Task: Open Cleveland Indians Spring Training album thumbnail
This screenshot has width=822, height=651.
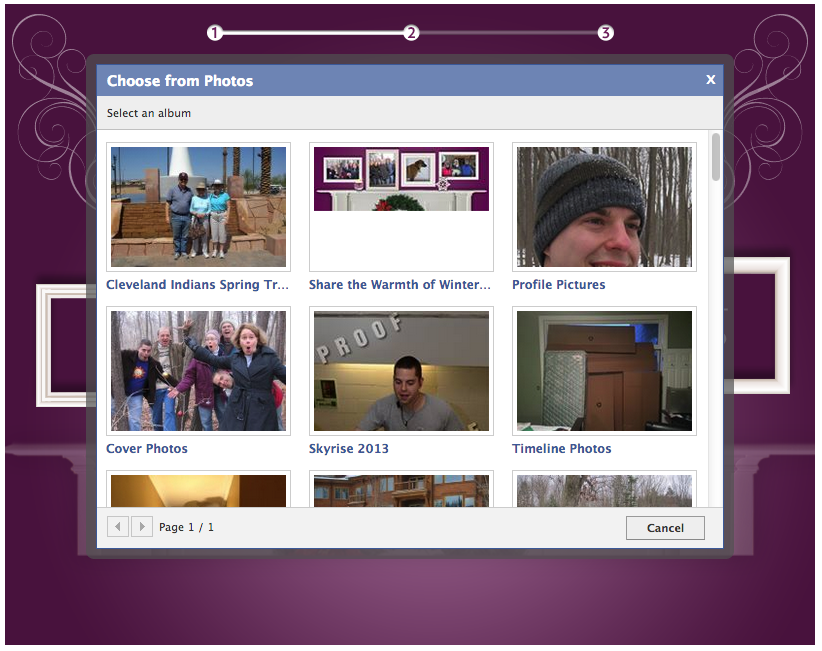Action: [x=198, y=207]
